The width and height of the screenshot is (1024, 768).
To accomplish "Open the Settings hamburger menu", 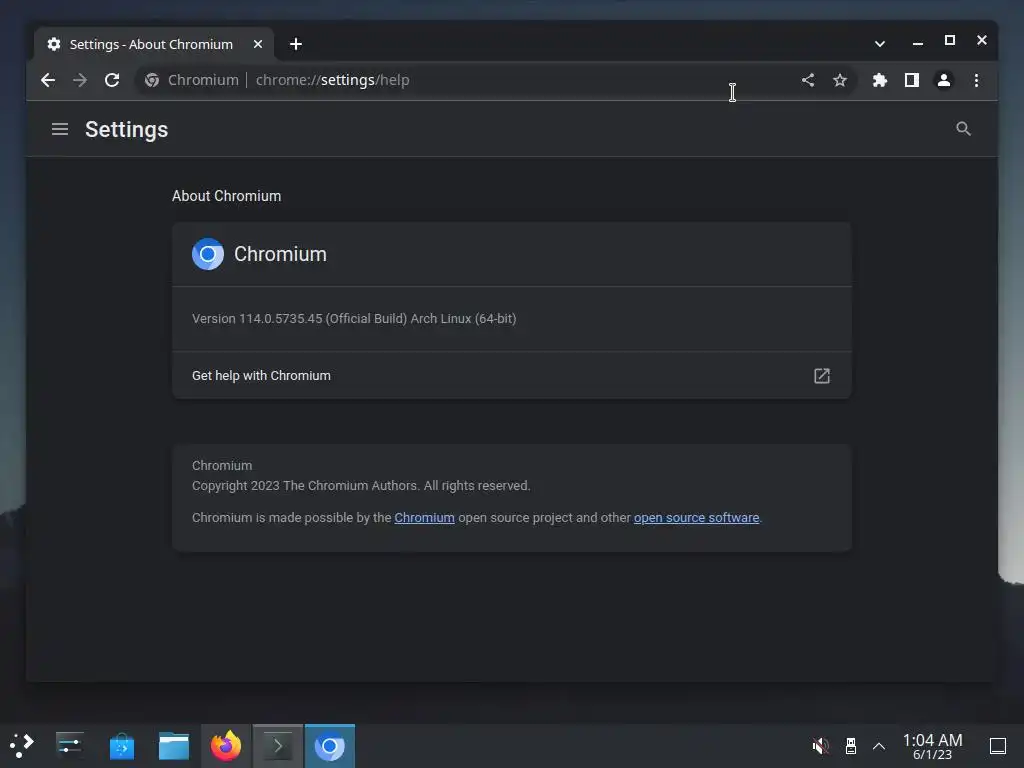I will (x=60, y=129).
